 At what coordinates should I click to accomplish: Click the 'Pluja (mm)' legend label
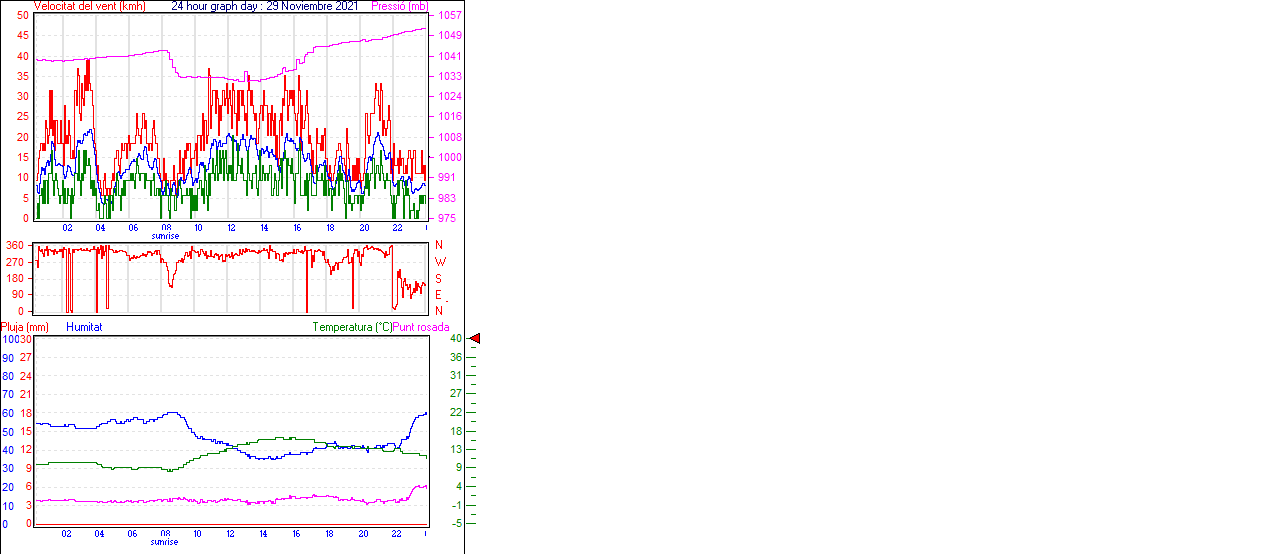pos(25,327)
